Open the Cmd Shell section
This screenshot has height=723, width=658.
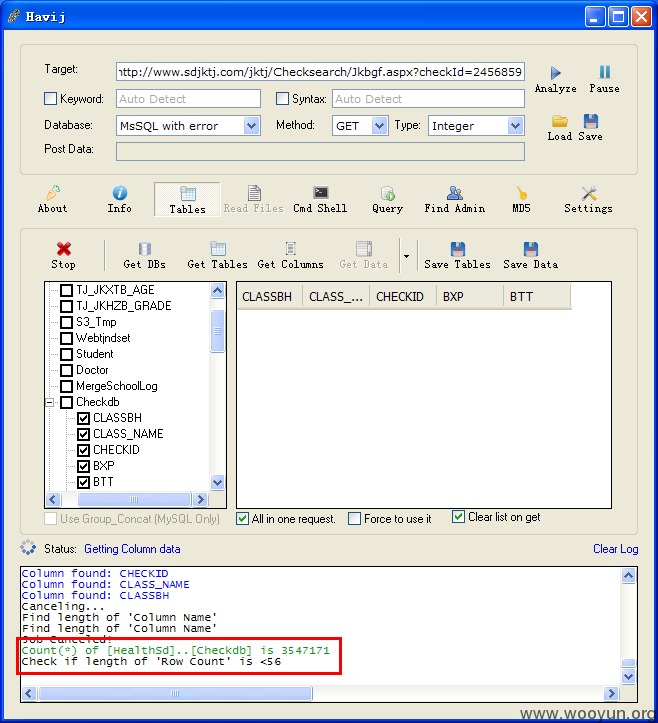coord(320,200)
